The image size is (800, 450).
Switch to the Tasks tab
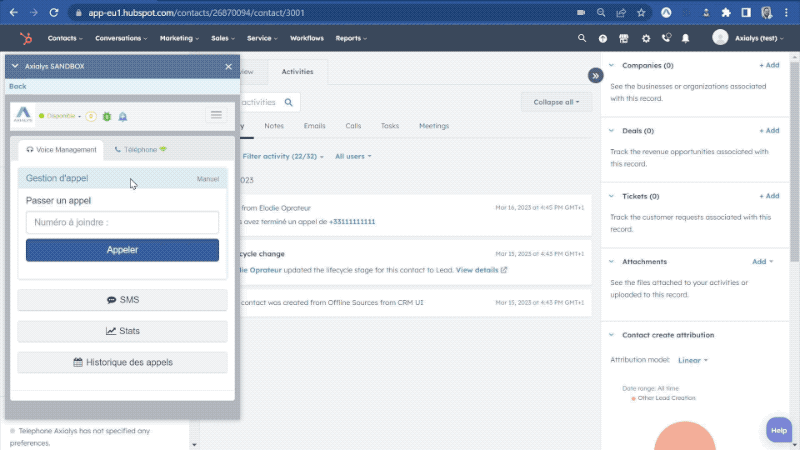coord(390,126)
